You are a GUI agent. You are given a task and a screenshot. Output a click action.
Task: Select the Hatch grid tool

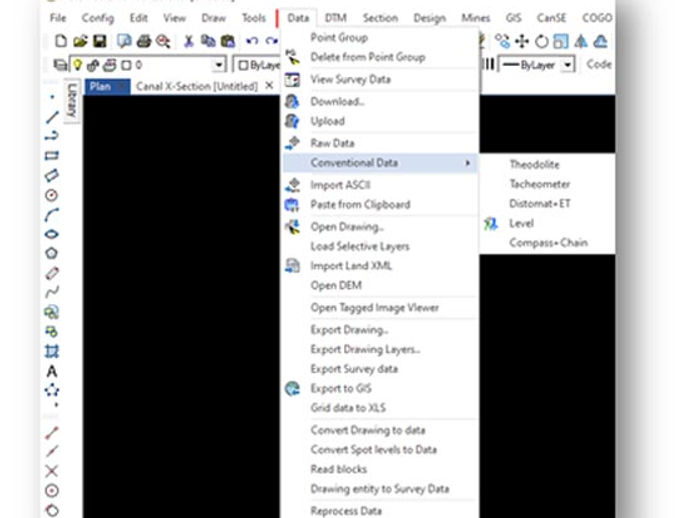51,351
